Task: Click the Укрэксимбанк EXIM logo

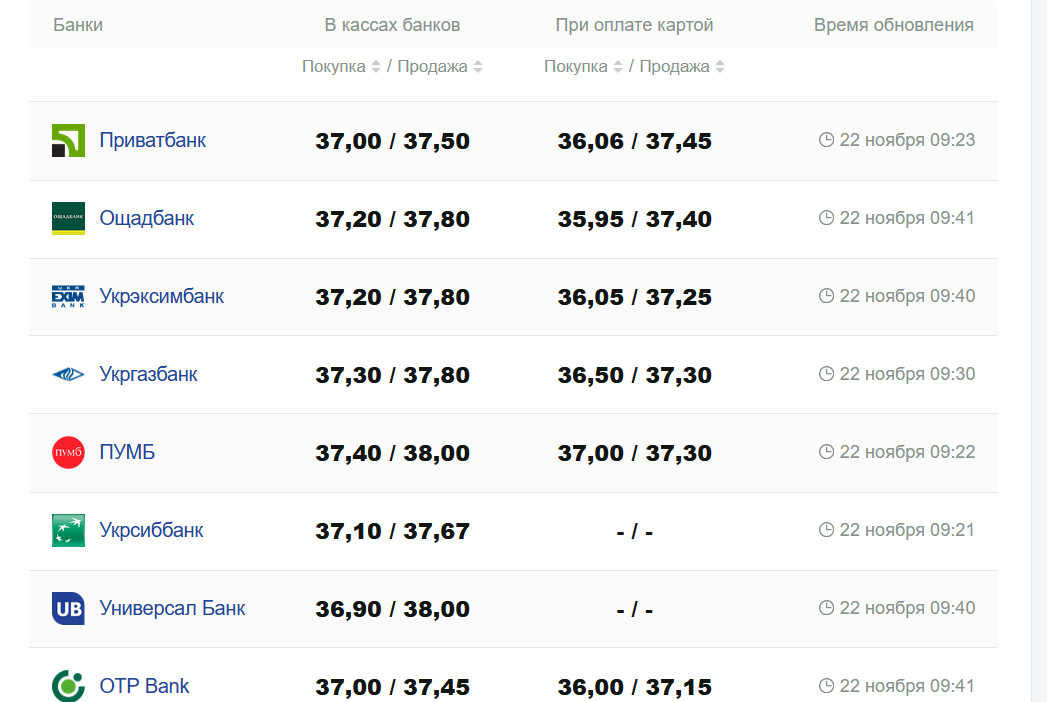Action: (68, 297)
